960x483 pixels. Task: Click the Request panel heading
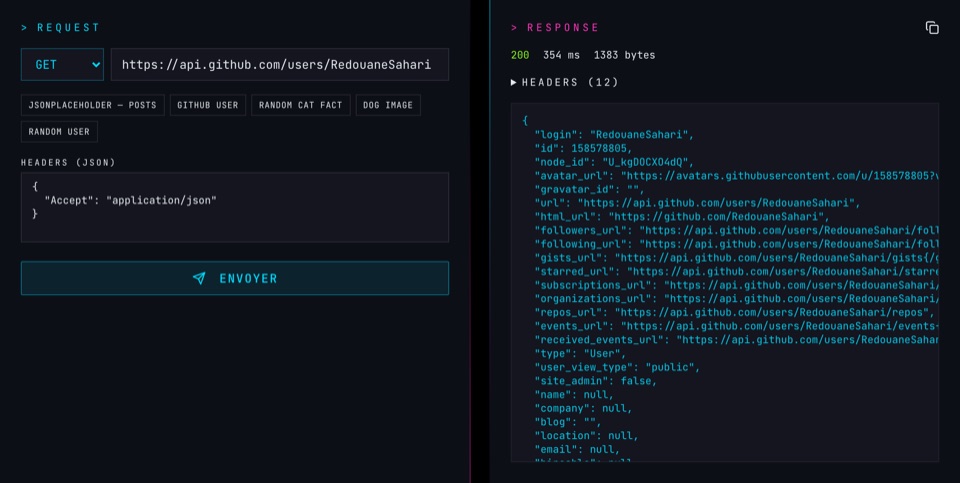(x=60, y=28)
